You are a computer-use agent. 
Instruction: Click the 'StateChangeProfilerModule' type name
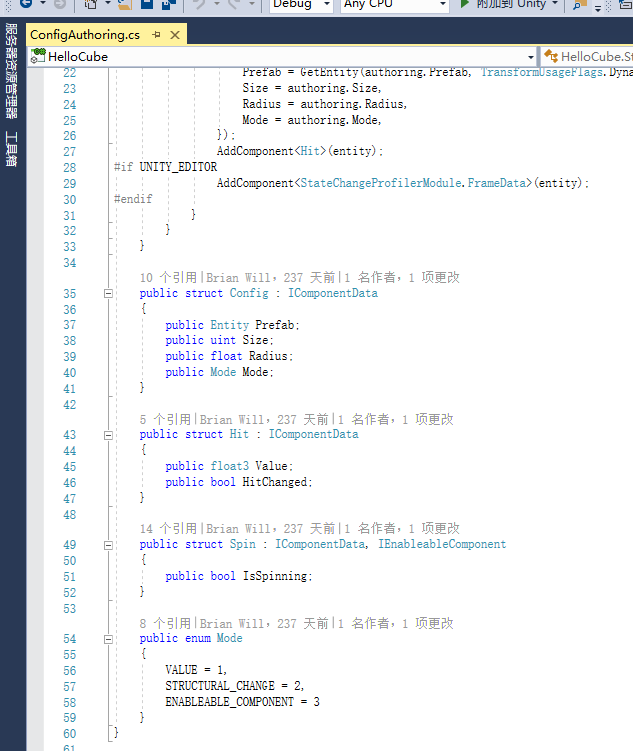(381, 183)
